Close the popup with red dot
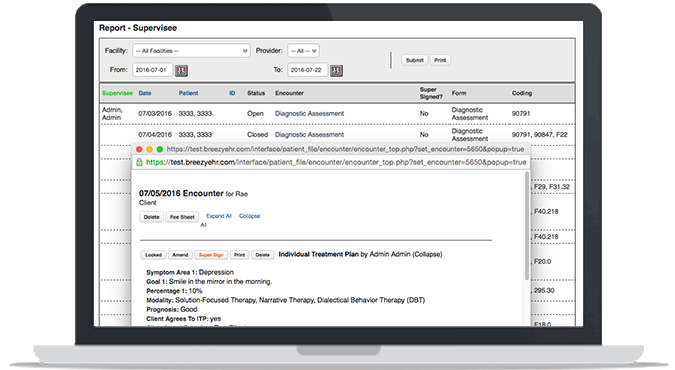 pyautogui.click(x=139, y=149)
